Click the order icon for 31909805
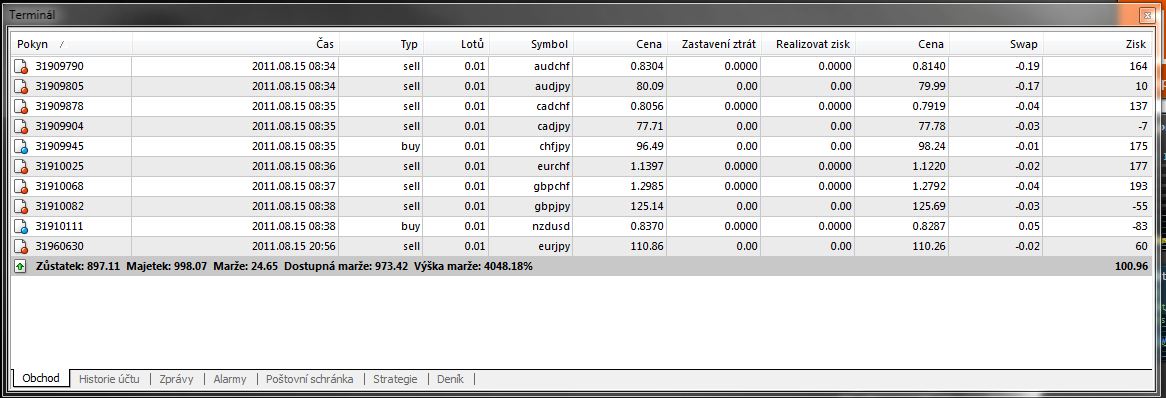 coord(21,86)
